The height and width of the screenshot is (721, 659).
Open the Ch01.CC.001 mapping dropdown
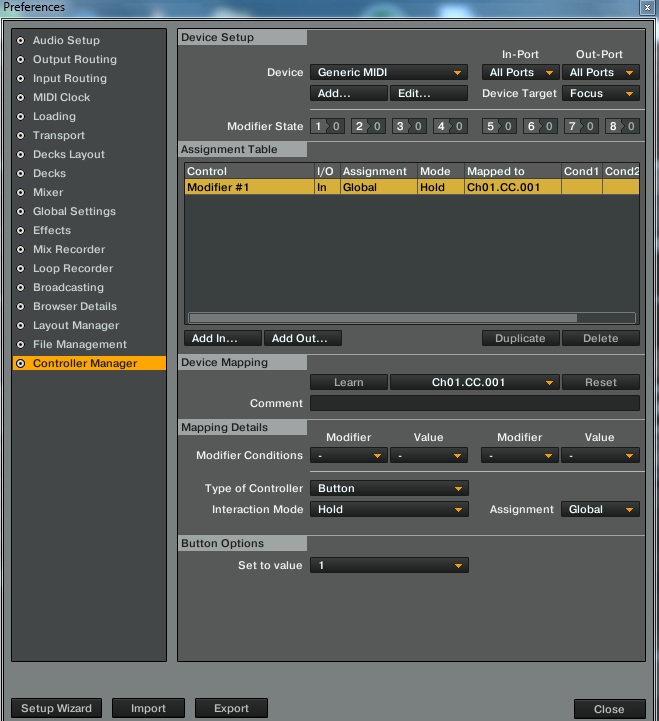475,382
